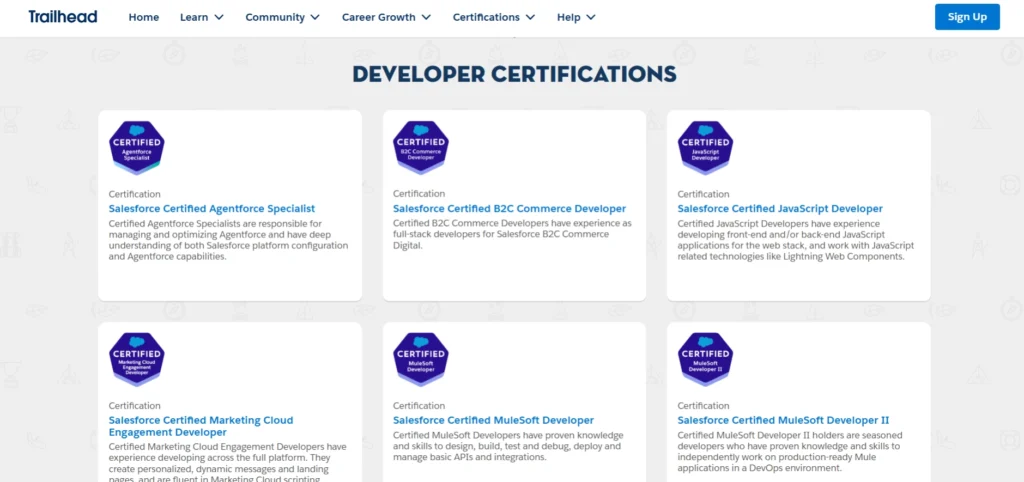Click the JavaScript Developer description text

795,240
